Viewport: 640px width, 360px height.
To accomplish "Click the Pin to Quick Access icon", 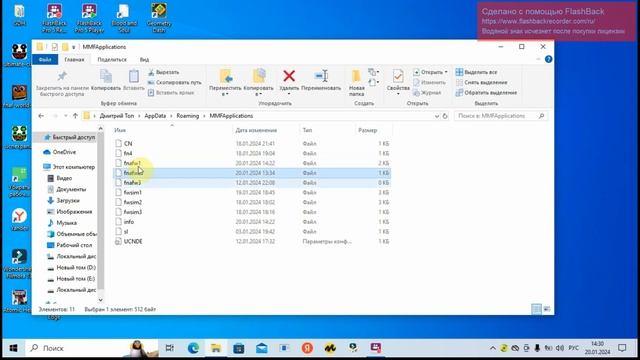I will (x=62, y=76).
